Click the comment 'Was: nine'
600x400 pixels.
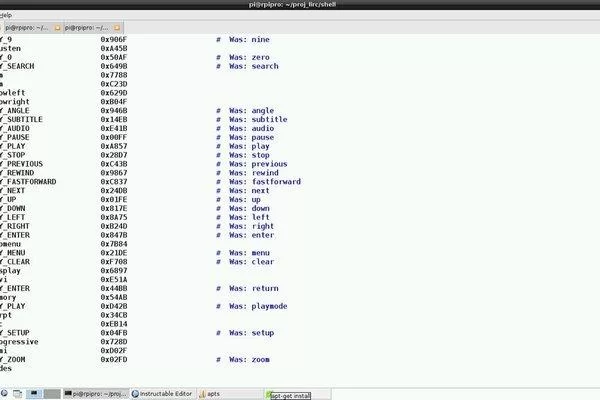tap(249, 39)
